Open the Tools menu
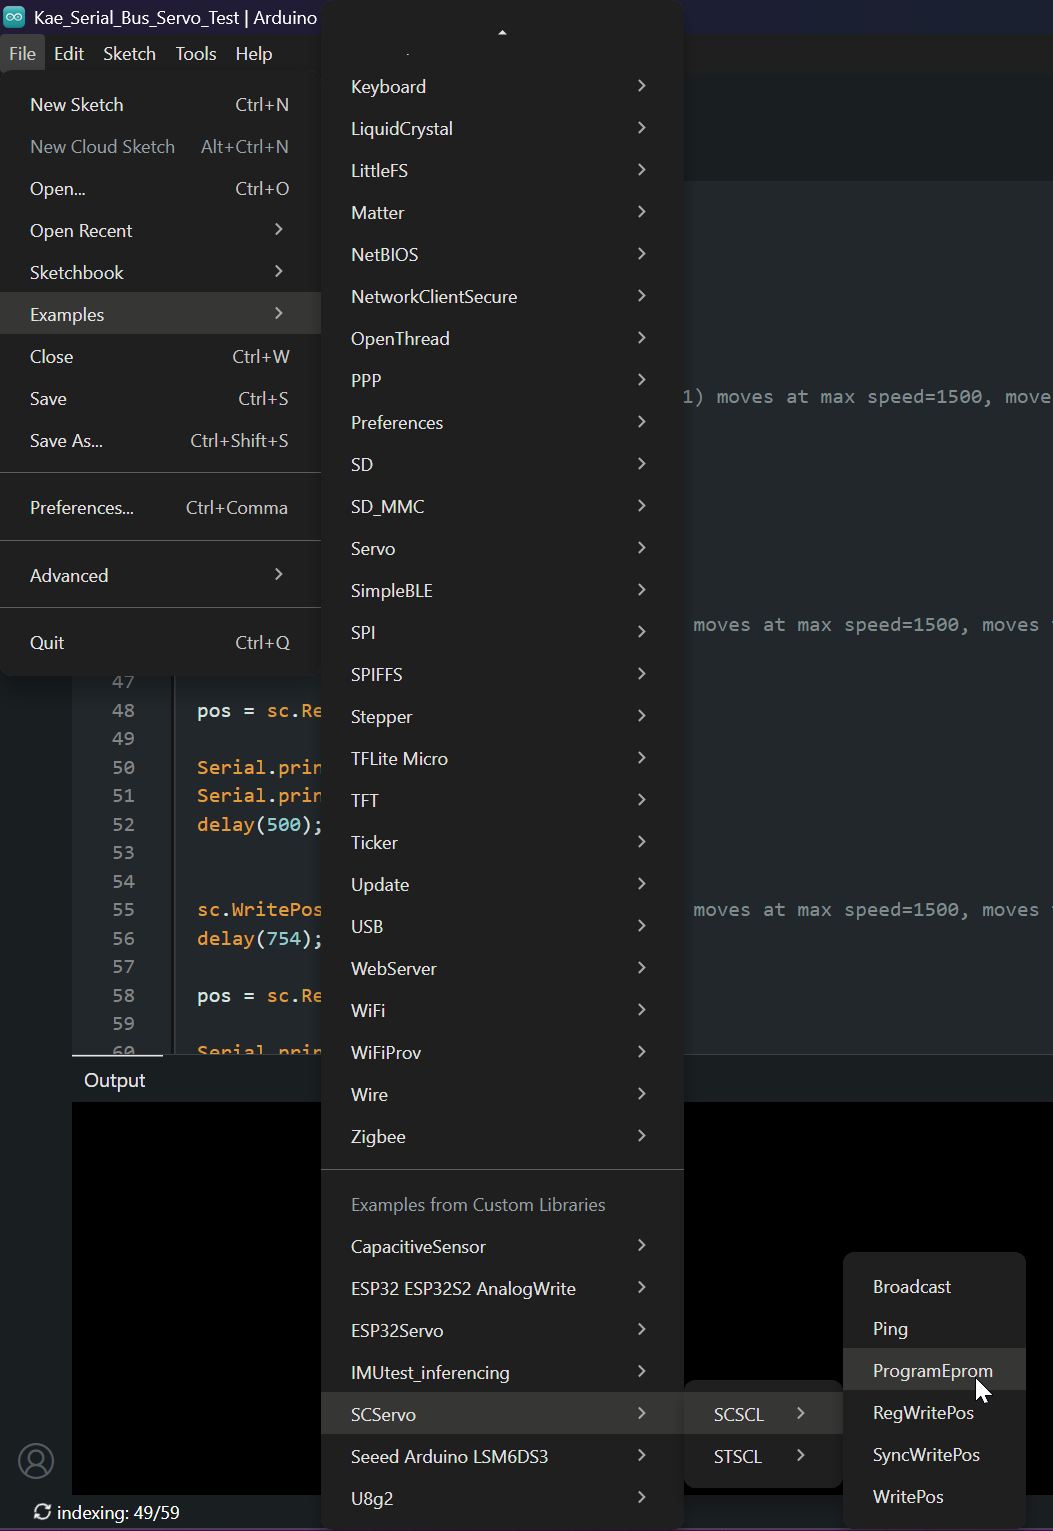Viewport: 1053px width, 1531px height. [x=196, y=54]
